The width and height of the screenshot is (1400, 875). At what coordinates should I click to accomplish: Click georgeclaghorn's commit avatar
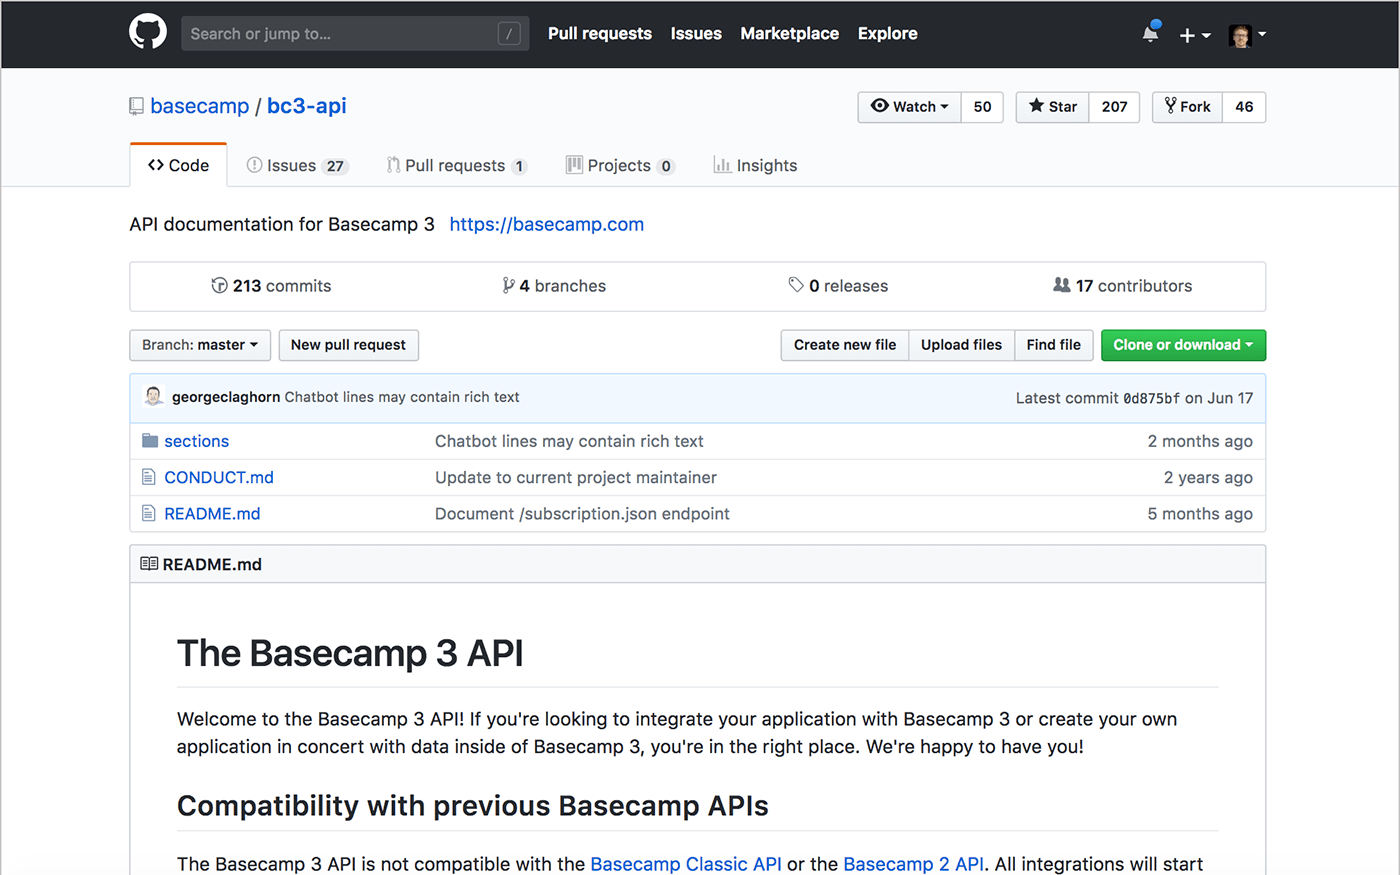(154, 397)
